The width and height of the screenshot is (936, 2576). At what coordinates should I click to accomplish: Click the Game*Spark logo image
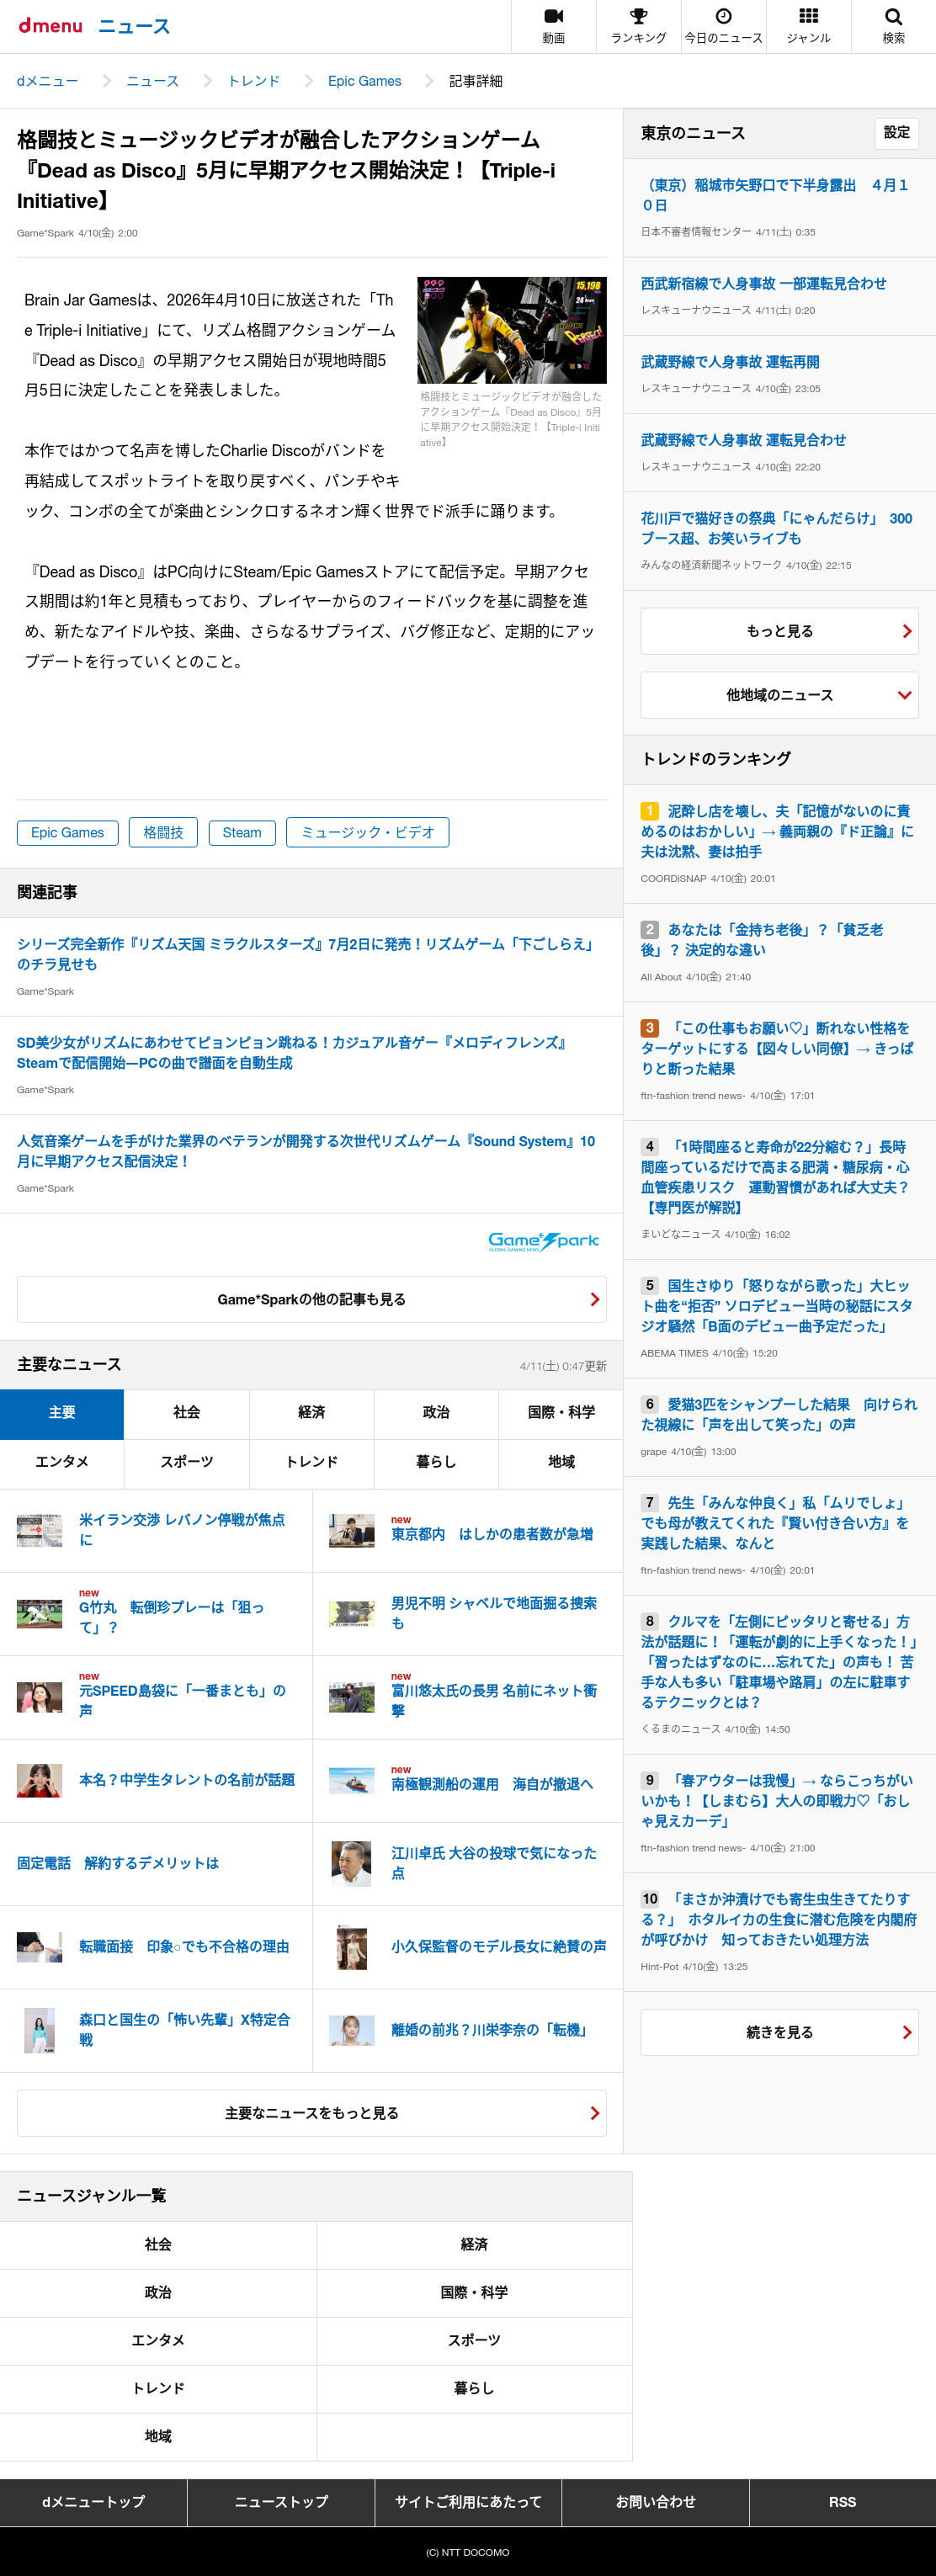pos(543,1241)
